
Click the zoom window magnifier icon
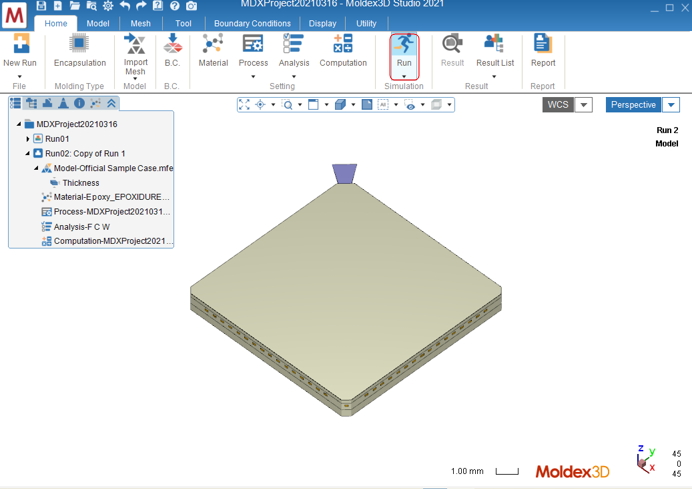(x=287, y=105)
